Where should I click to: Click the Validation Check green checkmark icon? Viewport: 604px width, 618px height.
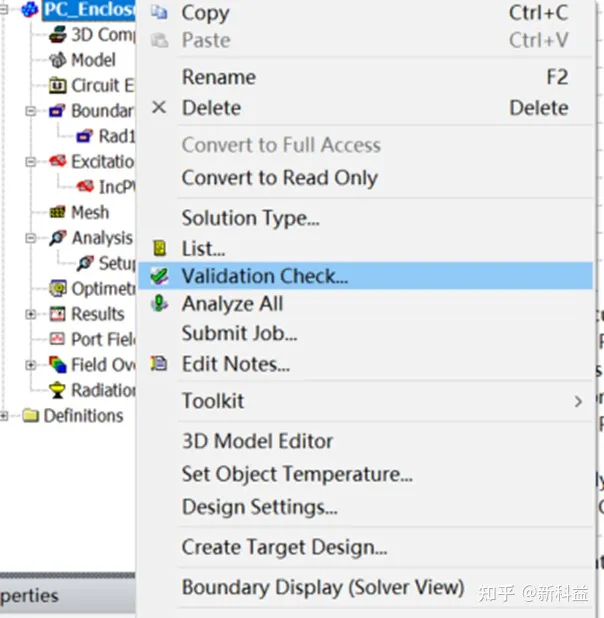click(x=159, y=276)
